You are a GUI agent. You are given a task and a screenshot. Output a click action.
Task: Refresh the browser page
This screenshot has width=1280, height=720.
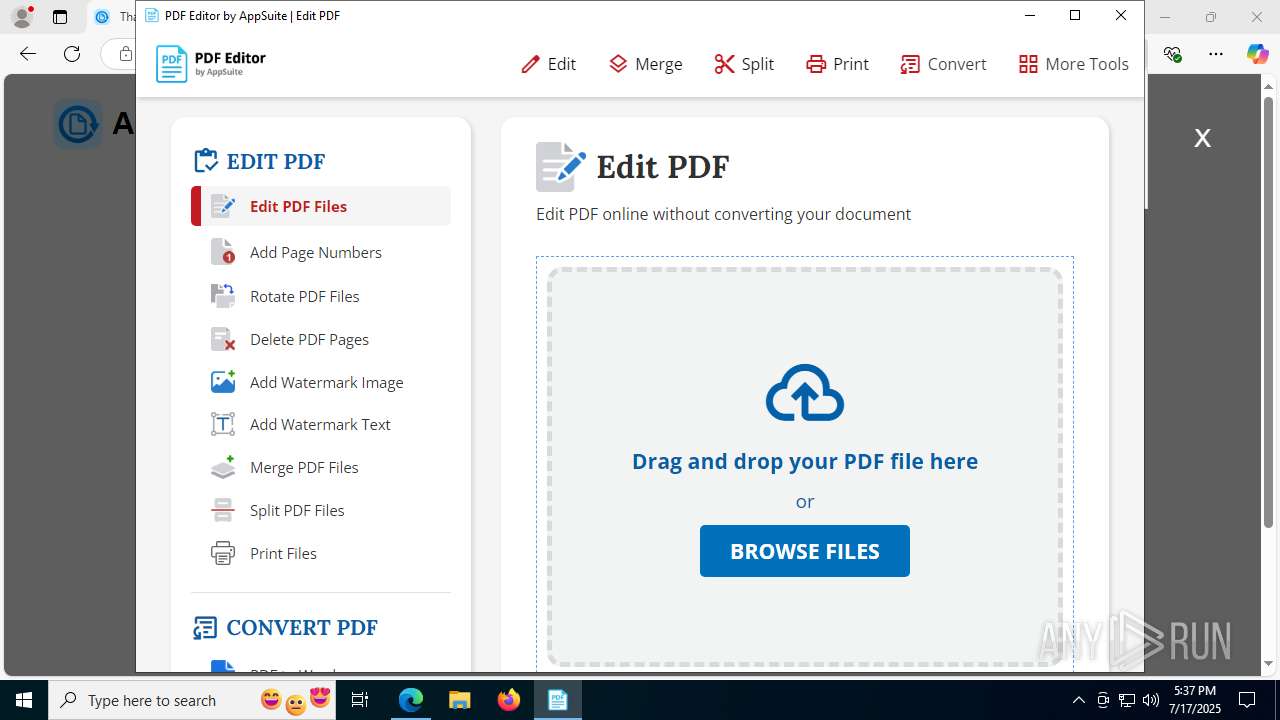(x=72, y=54)
